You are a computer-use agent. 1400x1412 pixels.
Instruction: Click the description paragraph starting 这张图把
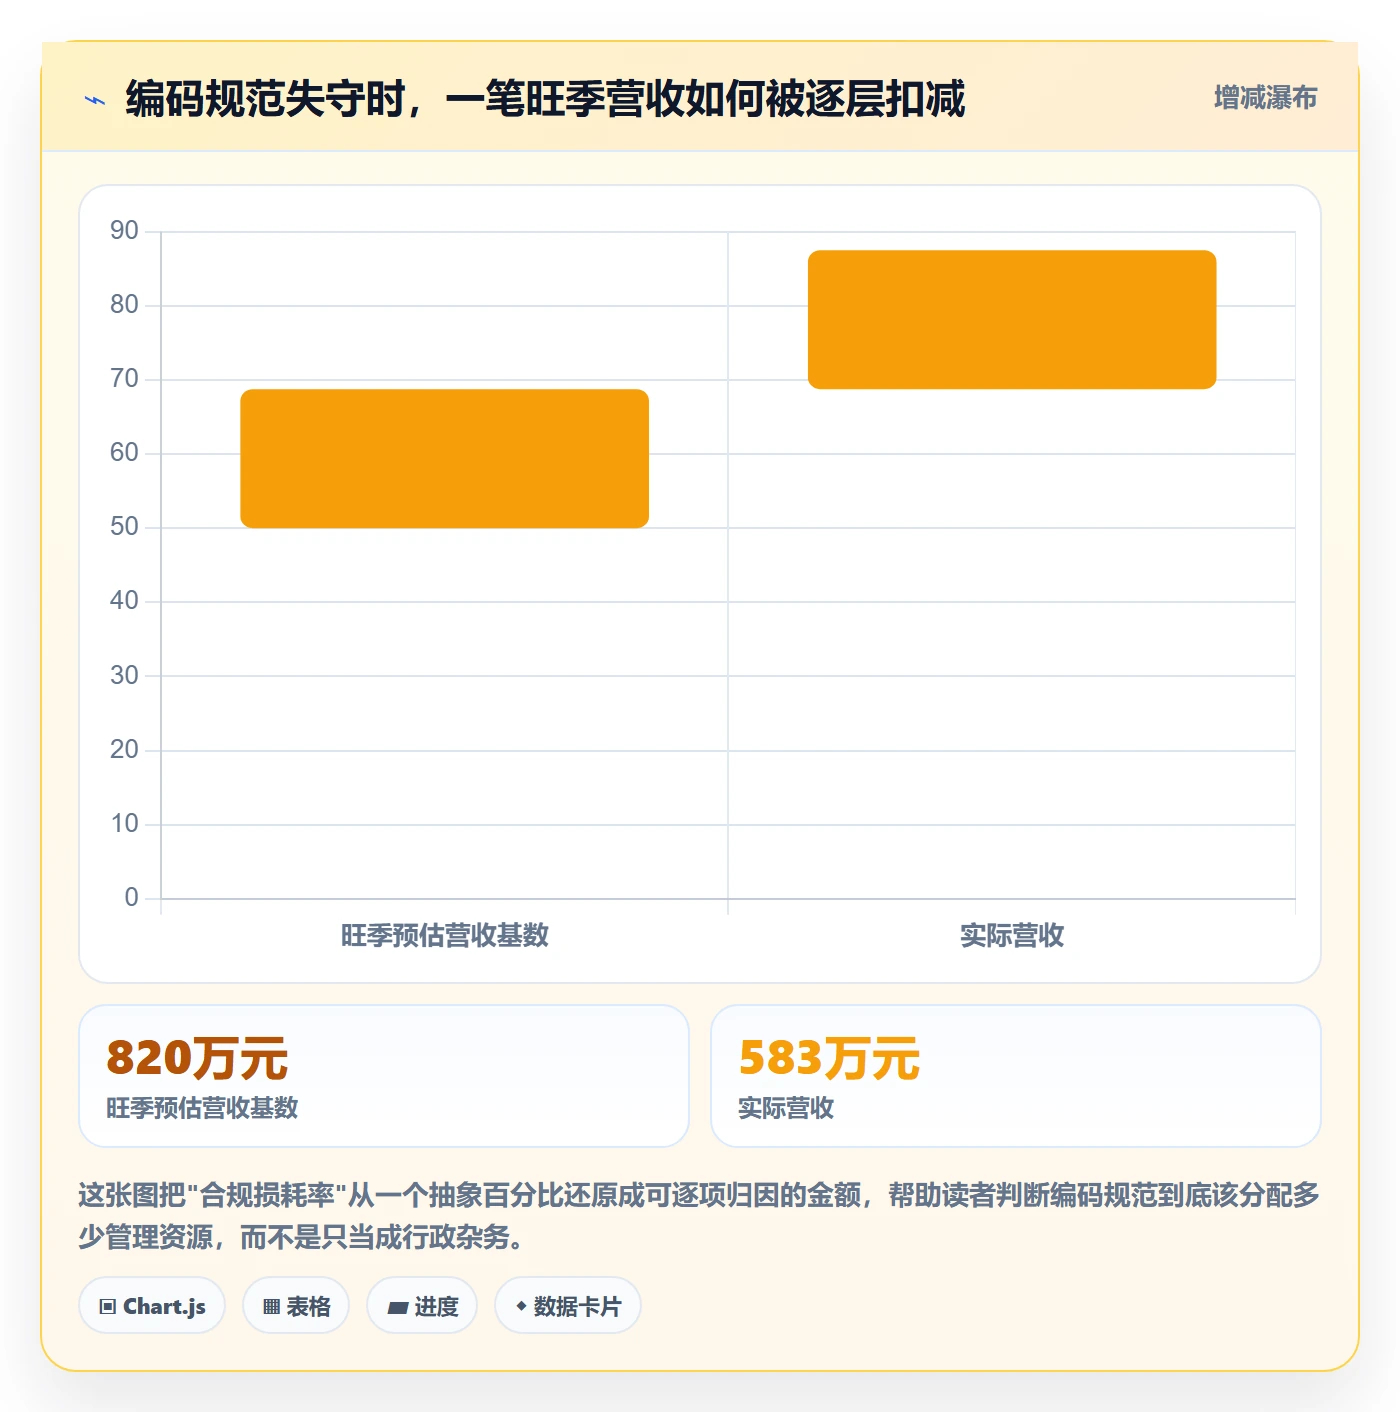tap(699, 1216)
